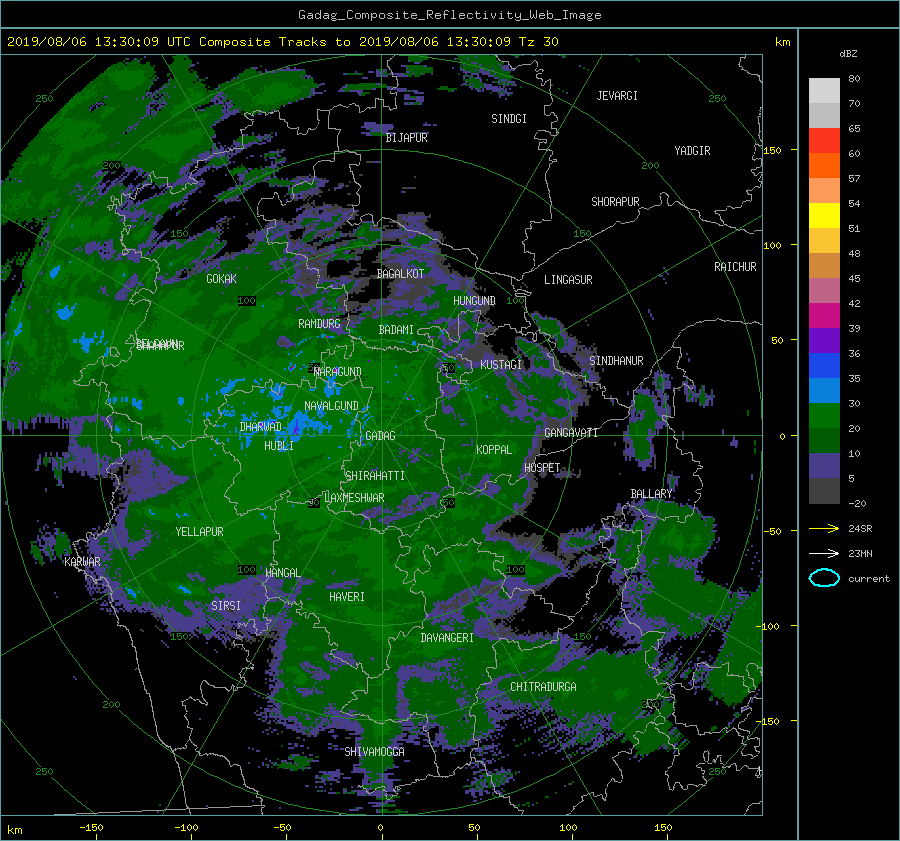Click the SHIRAHATTI city label
The width and height of the screenshot is (900, 841).
click(375, 476)
